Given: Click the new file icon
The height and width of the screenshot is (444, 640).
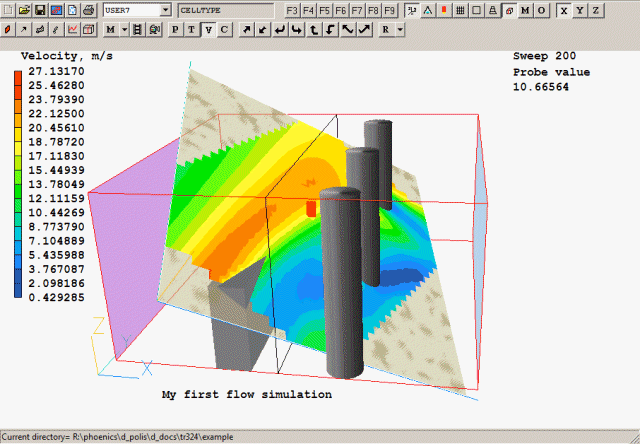Looking at the screenshot, I should (7, 10).
